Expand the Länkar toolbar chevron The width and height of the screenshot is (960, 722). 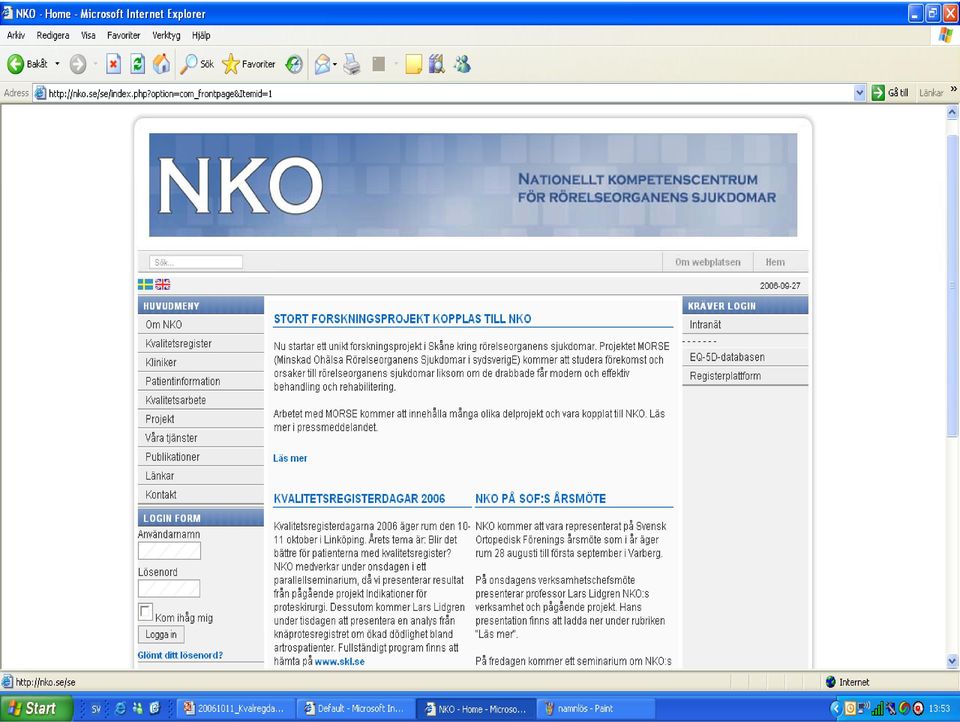953,89
